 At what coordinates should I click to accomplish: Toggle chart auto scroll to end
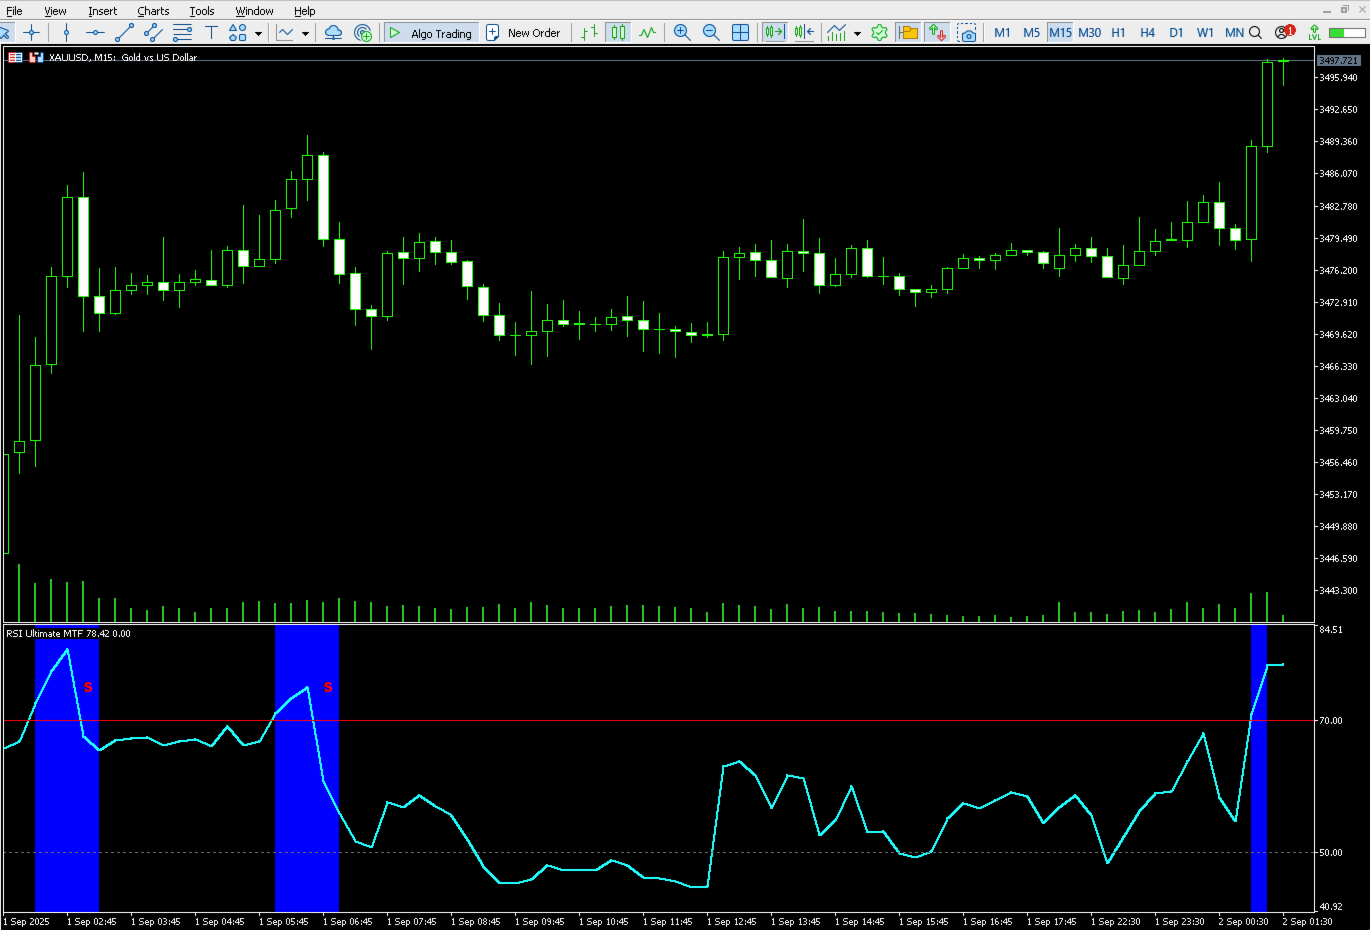click(774, 33)
